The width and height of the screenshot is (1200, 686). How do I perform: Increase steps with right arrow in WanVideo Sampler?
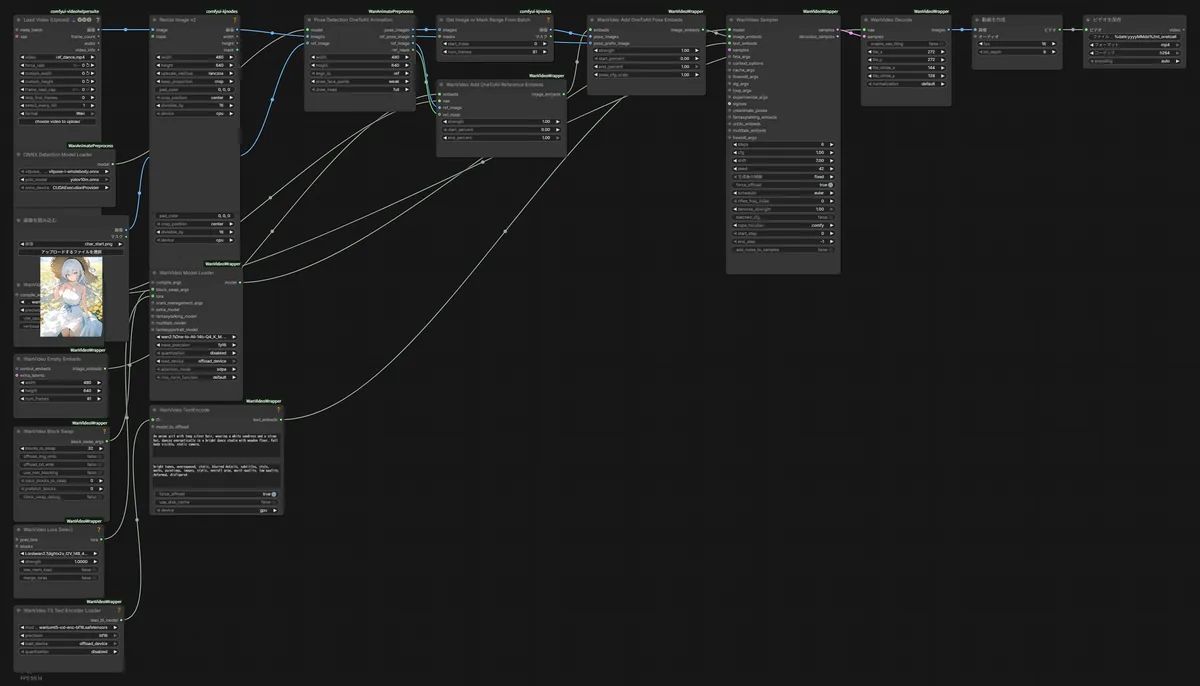(x=830, y=144)
